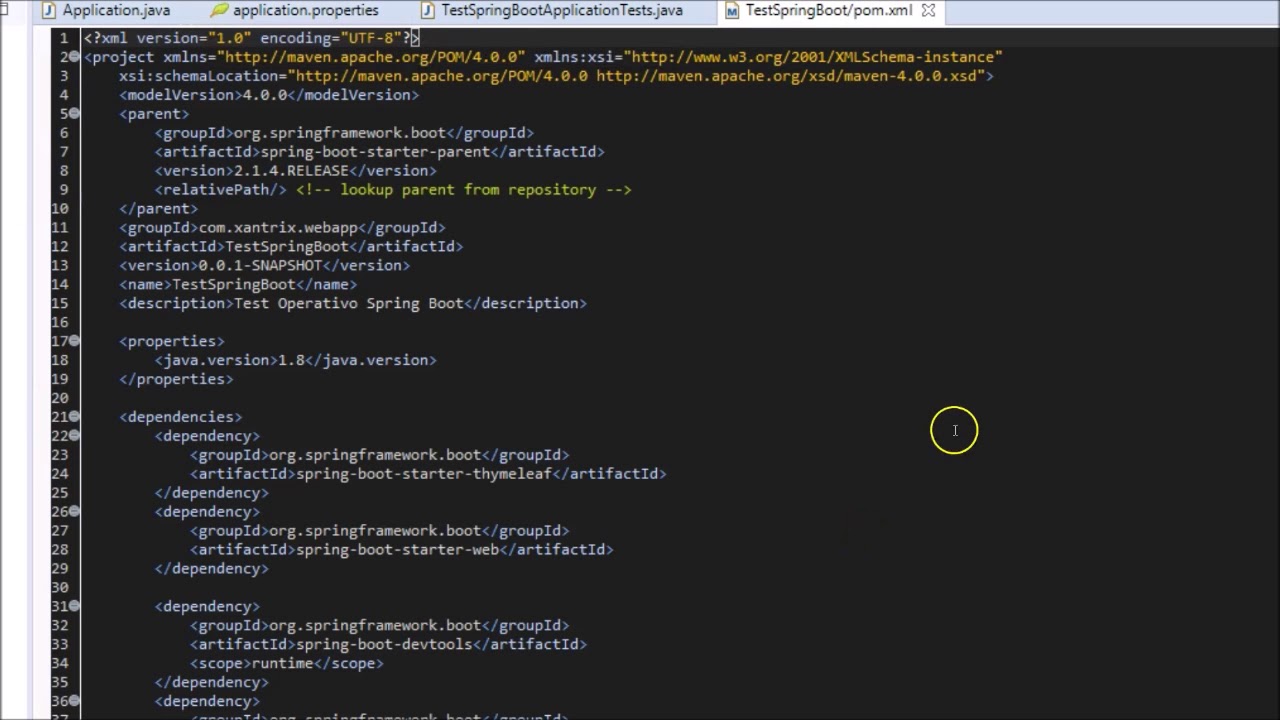Click line number 30 in the gutter
The image size is (1280, 720).
[x=60, y=588]
